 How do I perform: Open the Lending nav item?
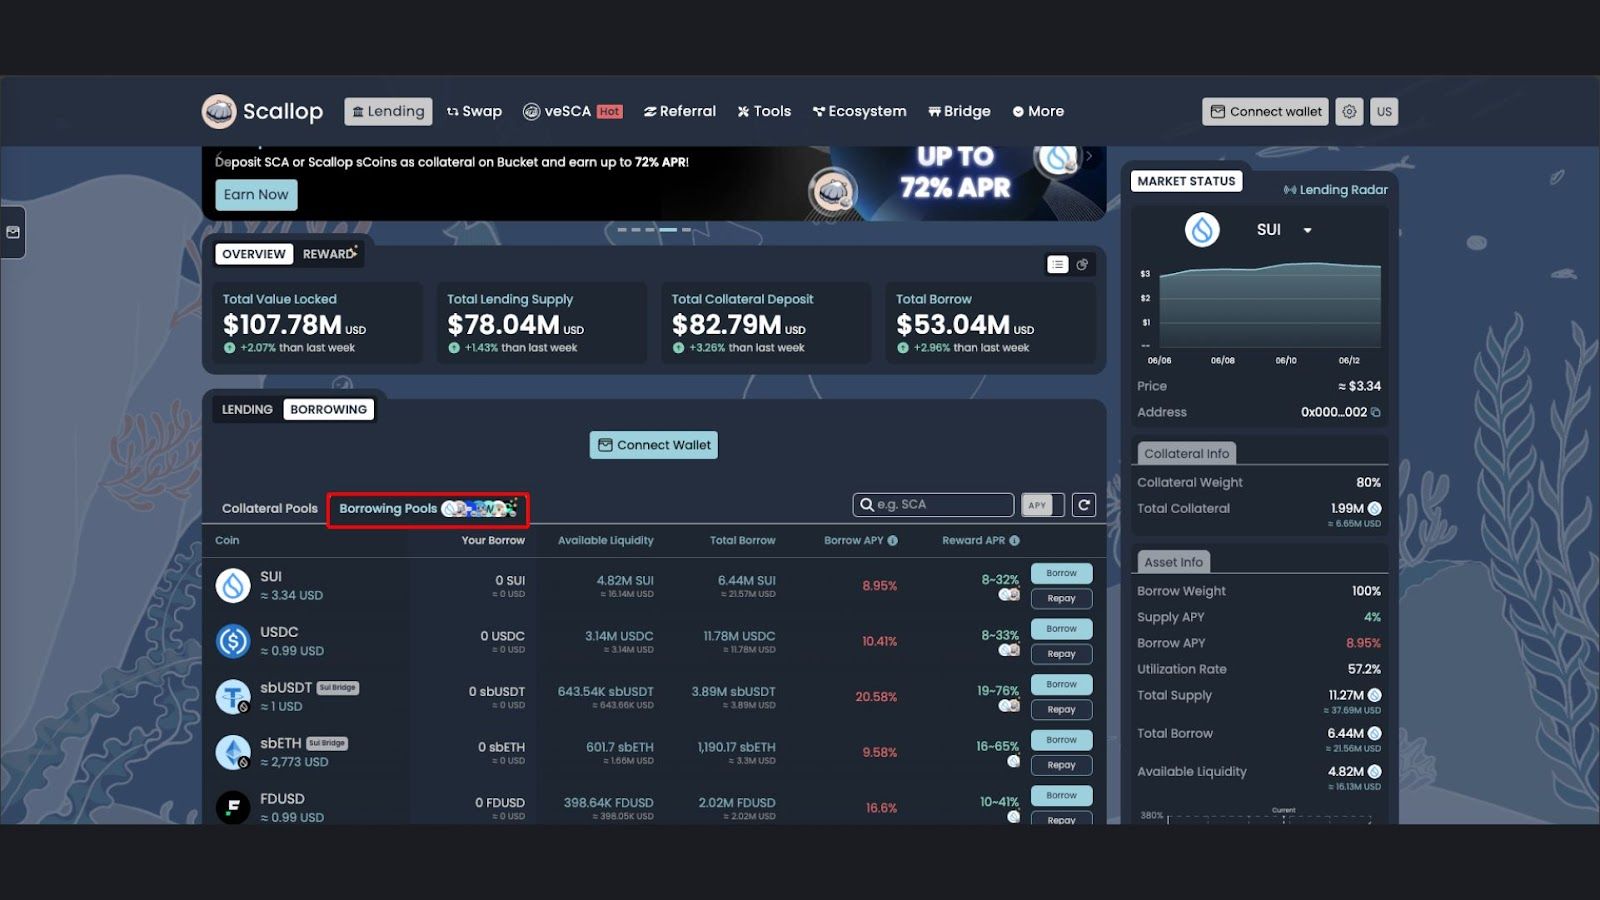(x=388, y=111)
